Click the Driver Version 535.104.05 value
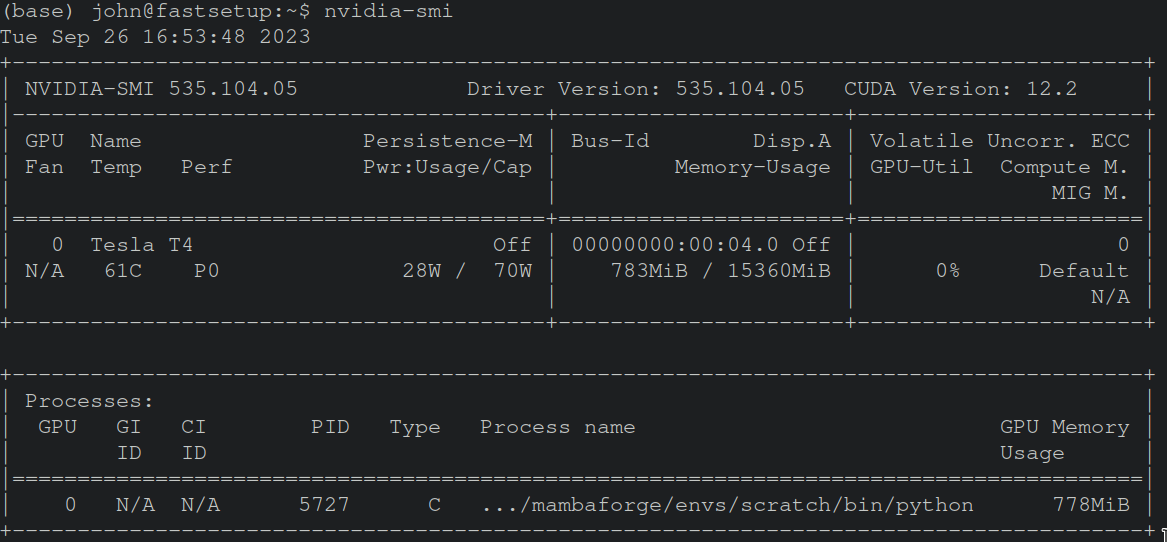This screenshot has height=542, width=1167. (636, 89)
